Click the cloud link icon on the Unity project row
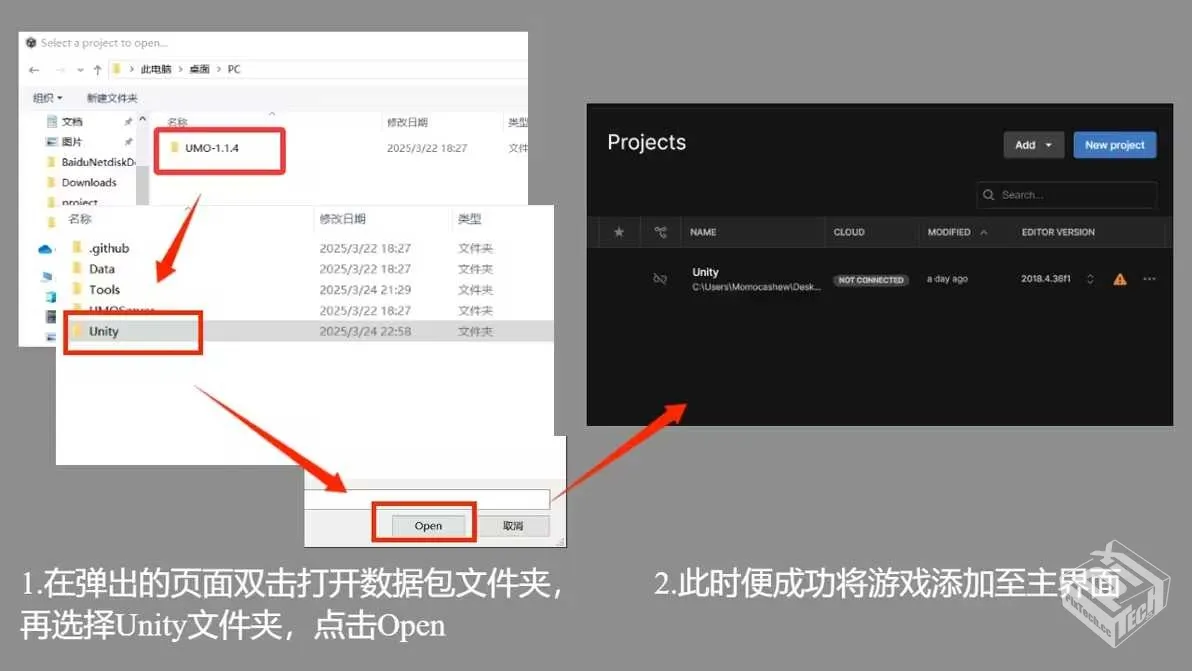 point(660,279)
